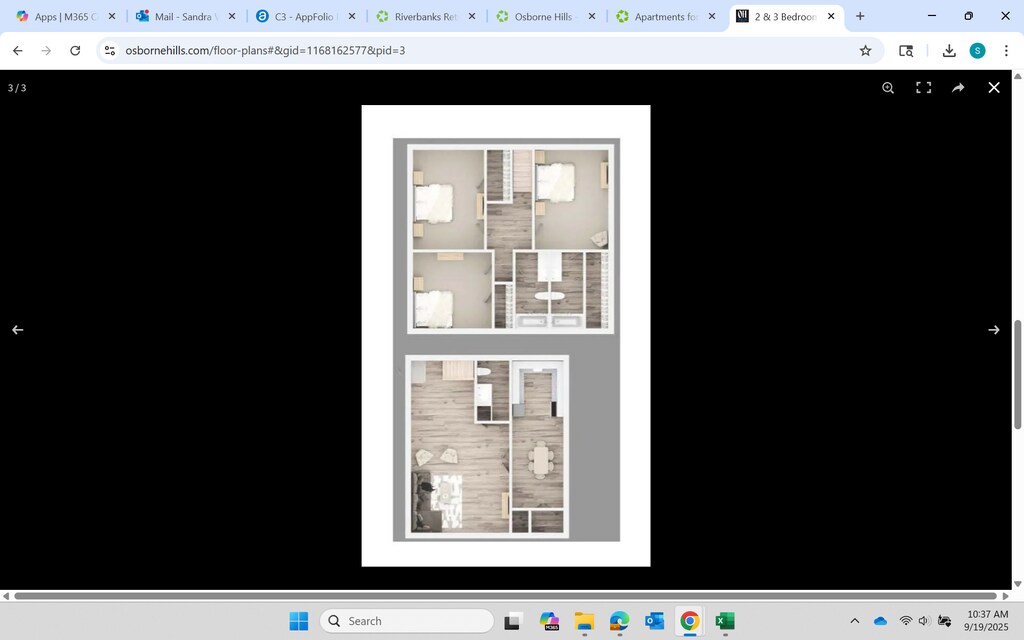Image resolution: width=1024 pixels, height=640 pixels.
Task: Go to the previous gallery image
Action: pos(17,330)
